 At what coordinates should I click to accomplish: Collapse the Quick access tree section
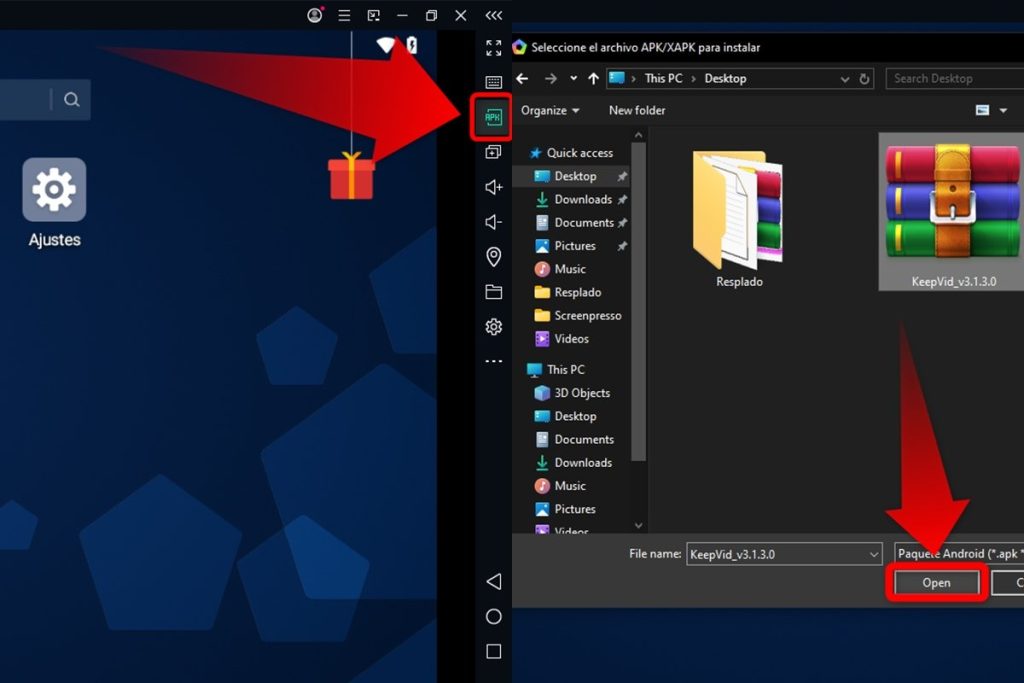pos(522,153)
